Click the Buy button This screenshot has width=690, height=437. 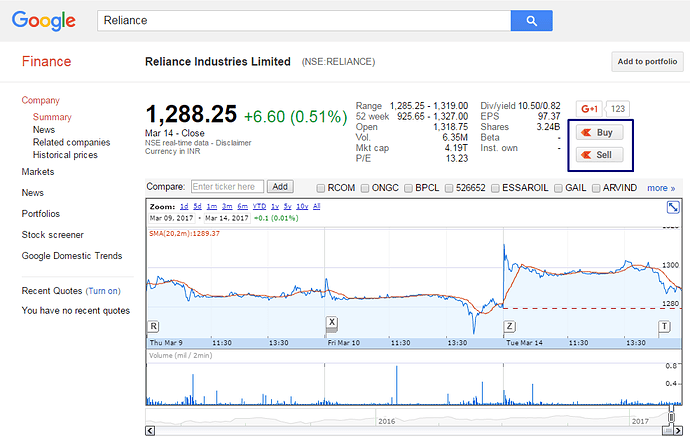click(x=599, y=132)
